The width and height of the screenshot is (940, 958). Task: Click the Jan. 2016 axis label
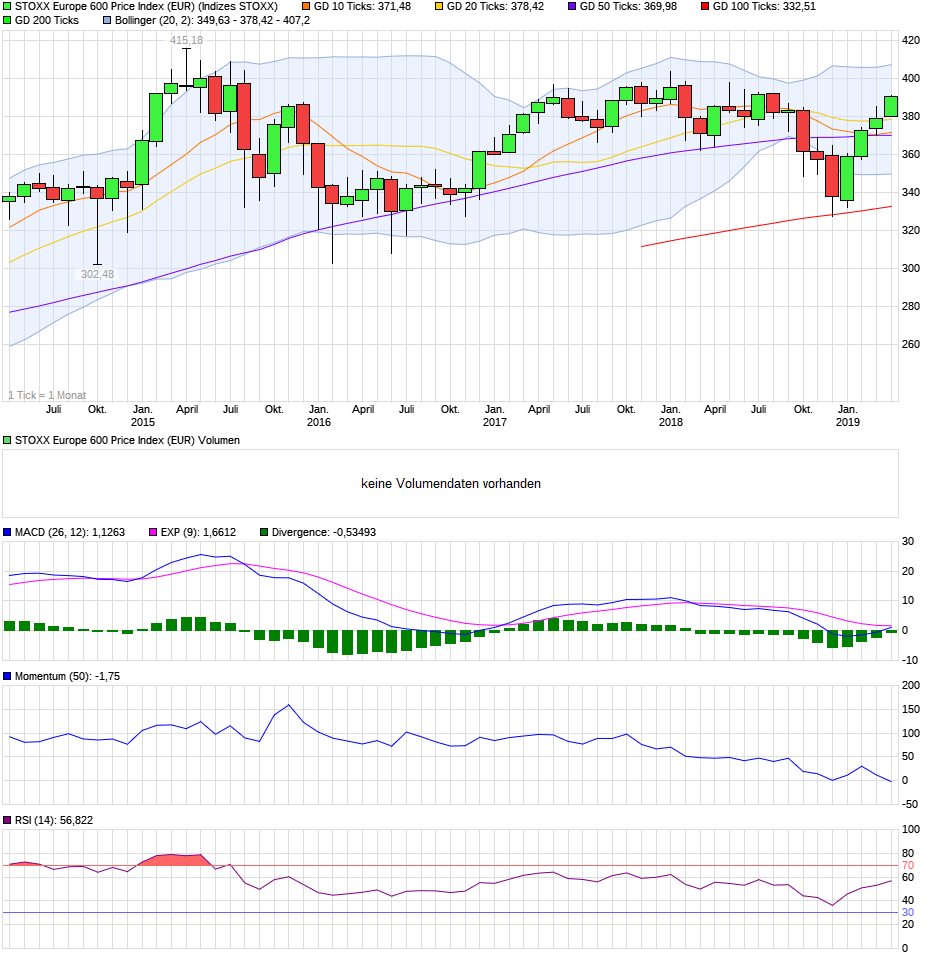(x=318, y=415)
